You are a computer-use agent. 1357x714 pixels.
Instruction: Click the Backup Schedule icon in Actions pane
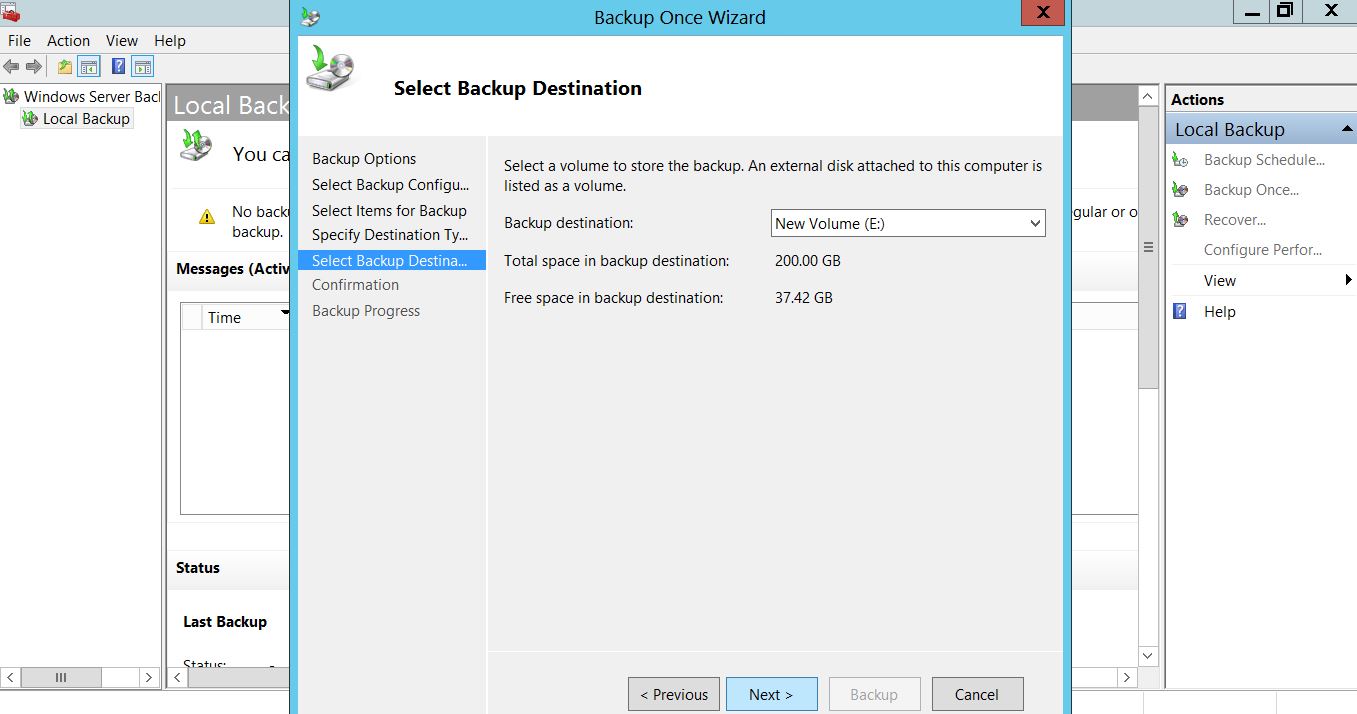click(1181, 160)
